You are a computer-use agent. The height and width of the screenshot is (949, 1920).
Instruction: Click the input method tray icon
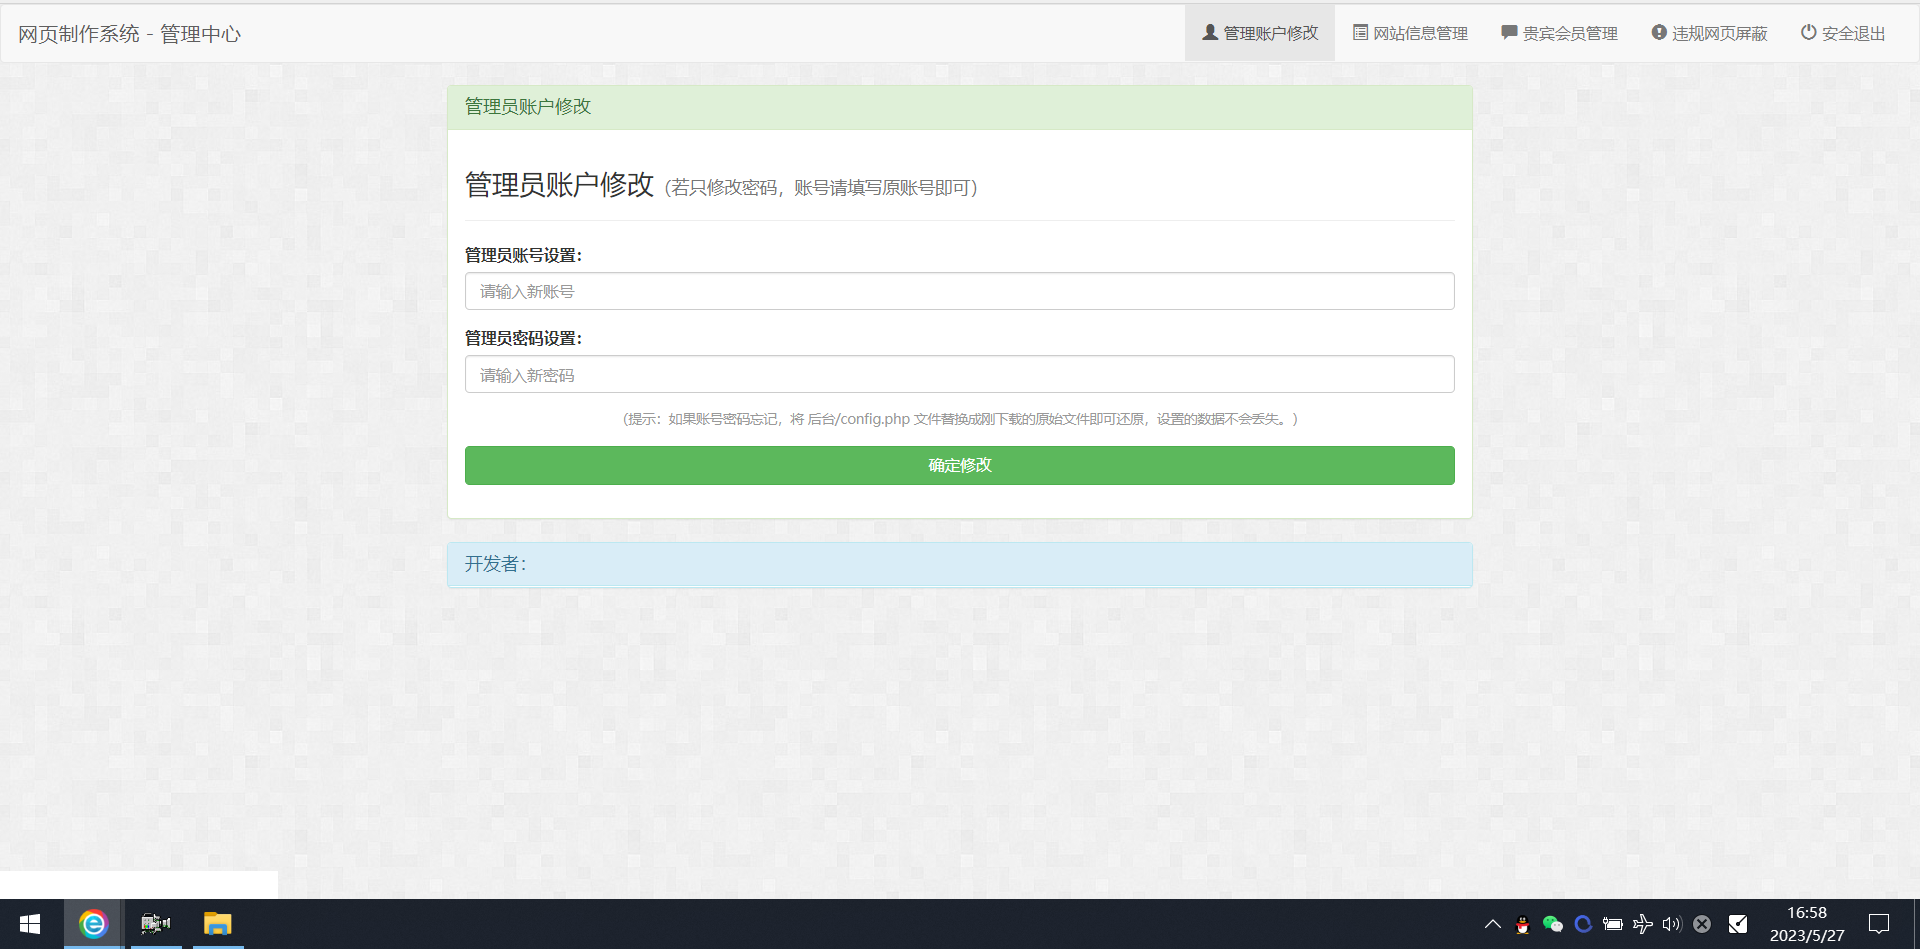[1738, 924]
